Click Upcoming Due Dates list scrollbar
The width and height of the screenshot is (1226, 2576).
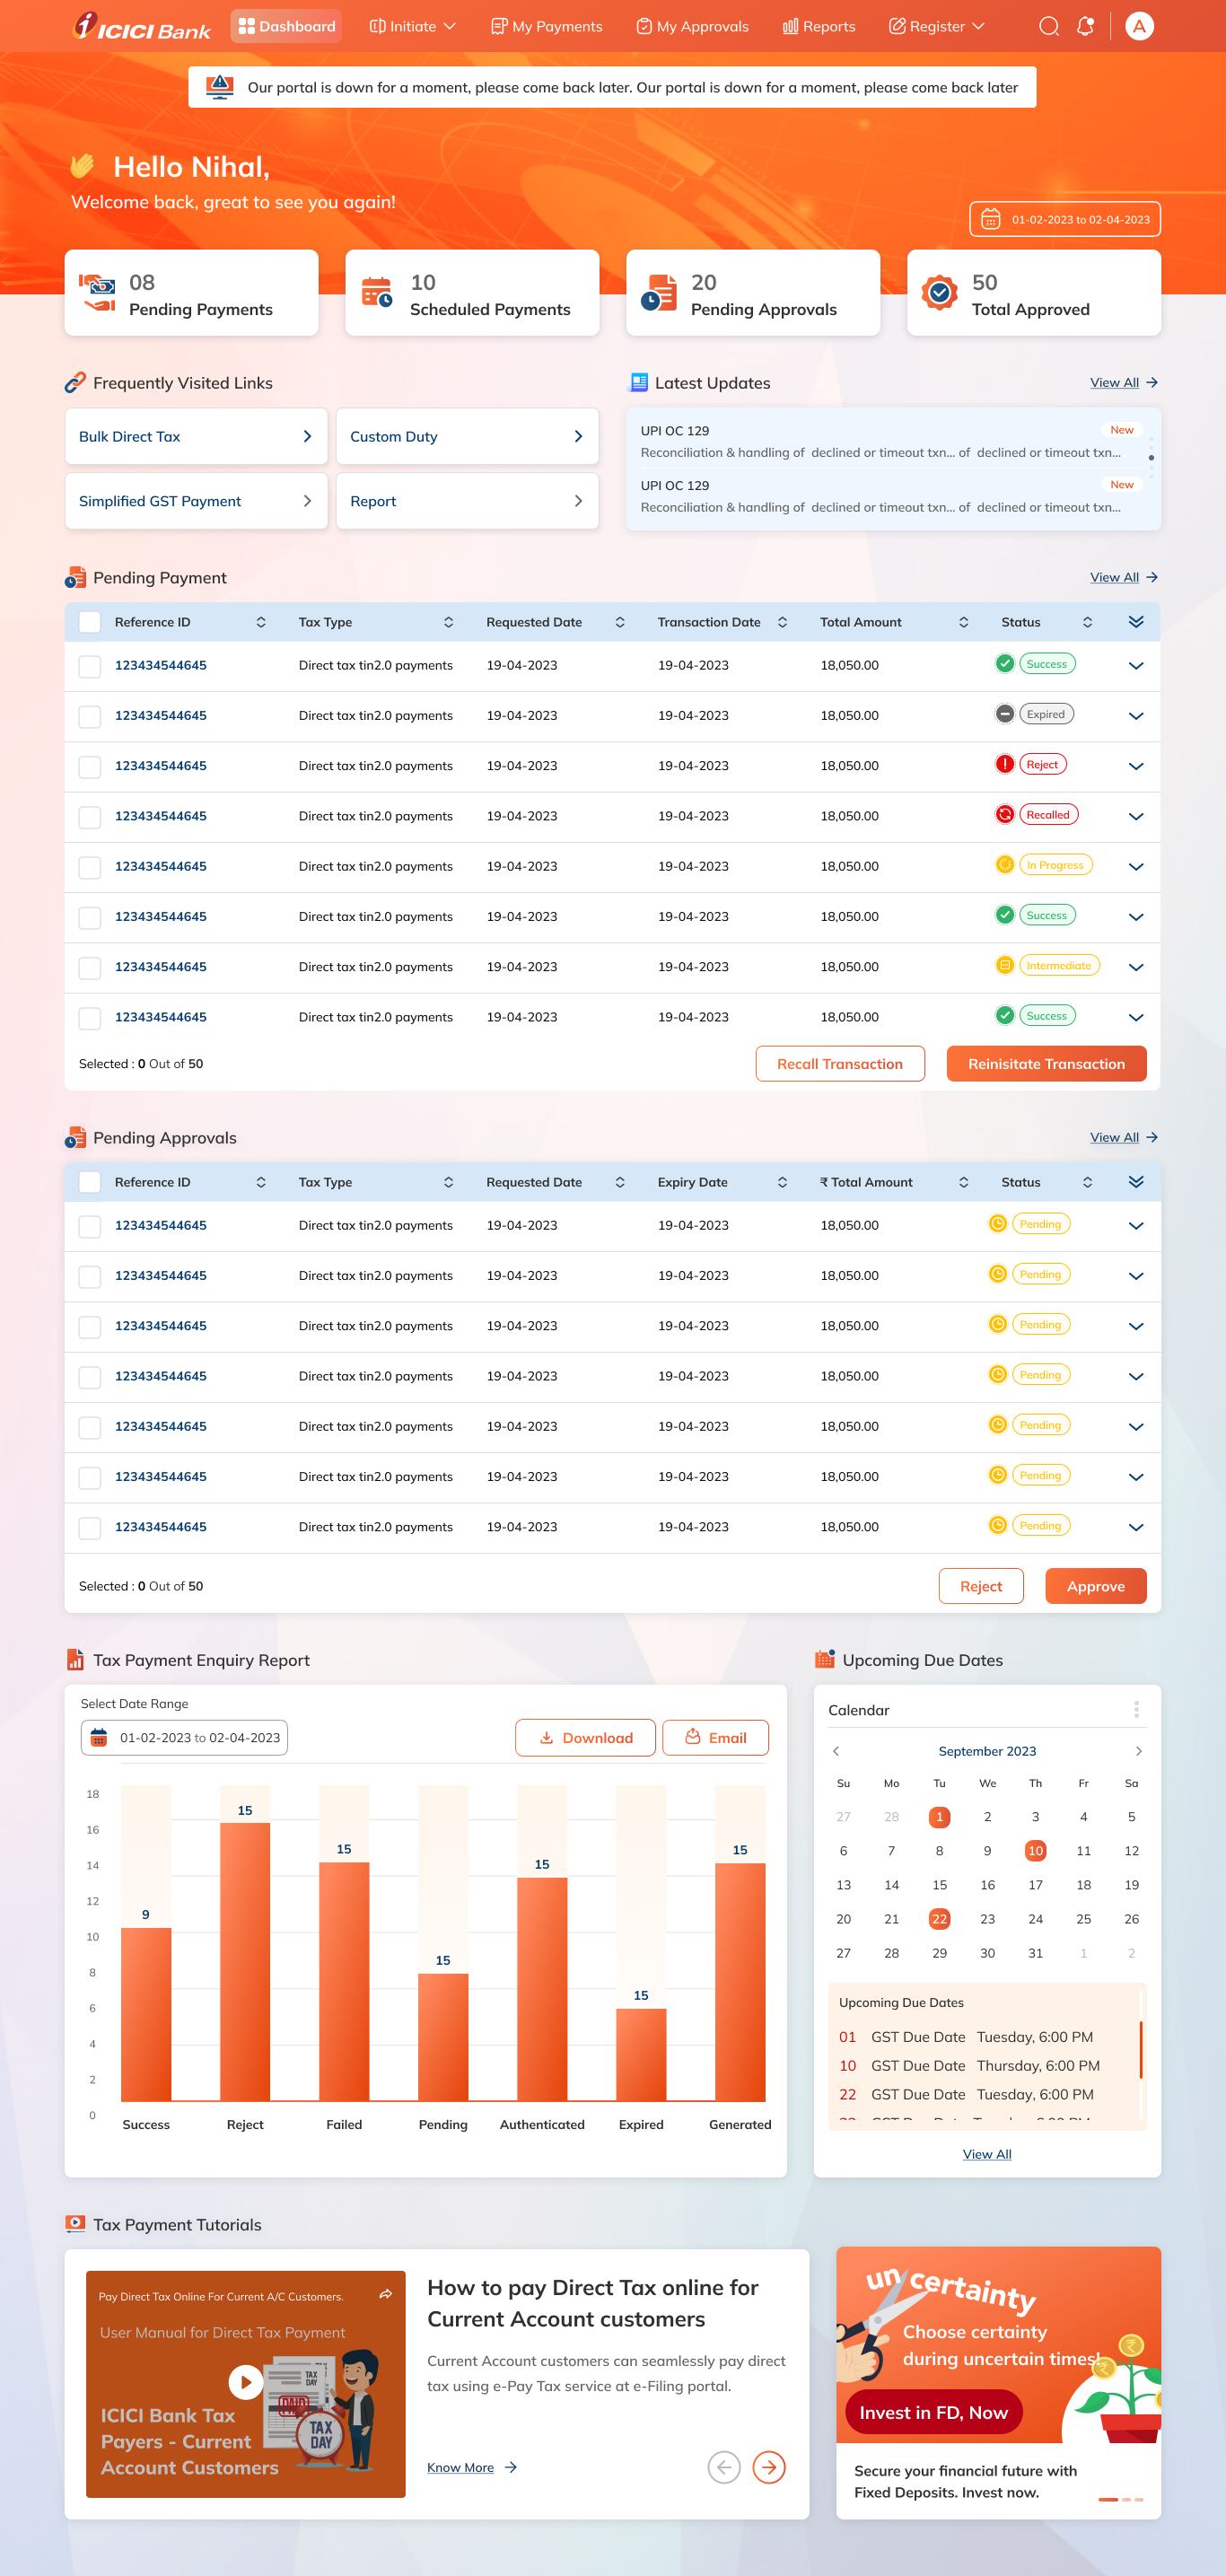[1141, 2049]
